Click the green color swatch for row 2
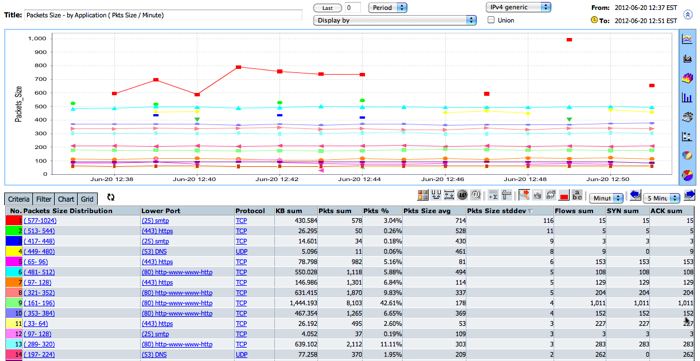700x361 pixels. pyautogui.click(x=14, y=231)
